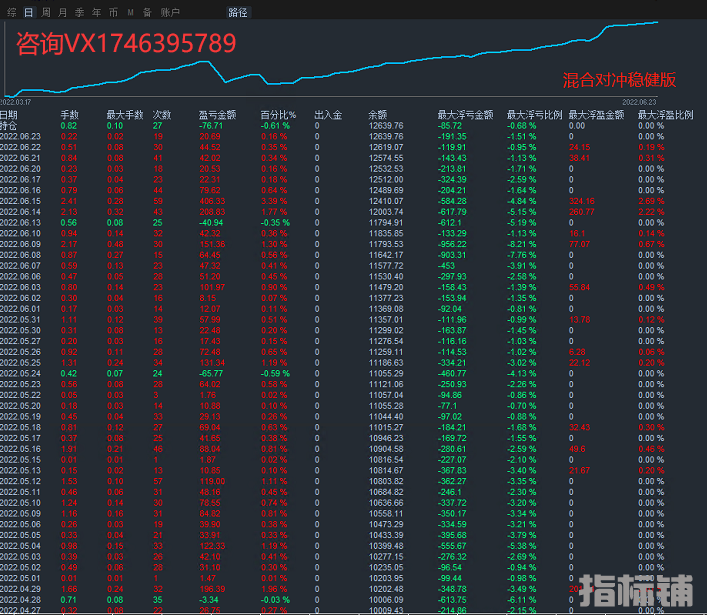Click the 余额 balance column header
The height and width of the screenshot is (615, 707).
378,115
